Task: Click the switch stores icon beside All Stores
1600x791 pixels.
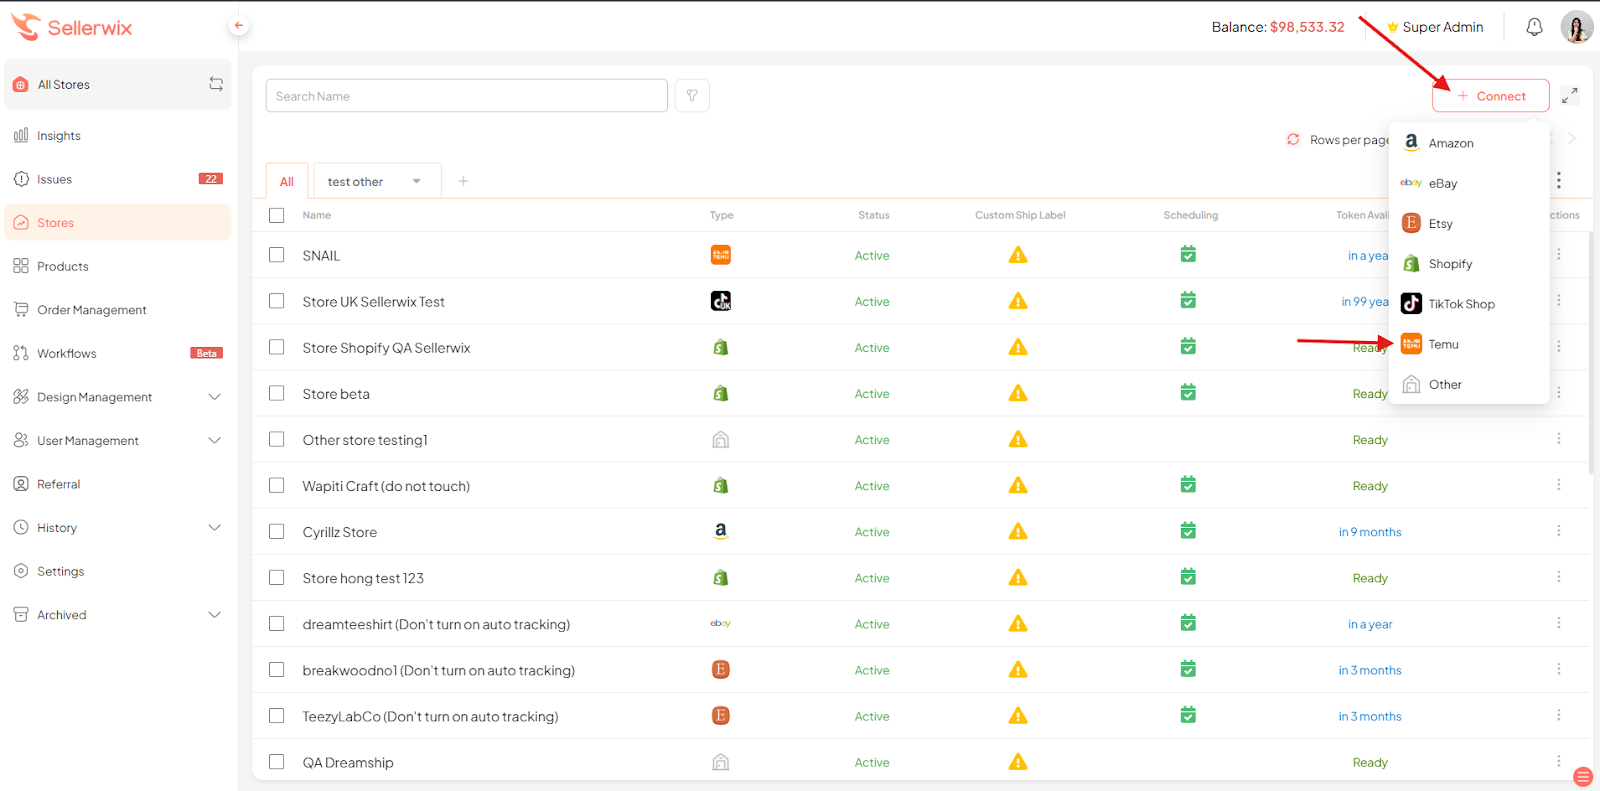Action: pos(216,84)
